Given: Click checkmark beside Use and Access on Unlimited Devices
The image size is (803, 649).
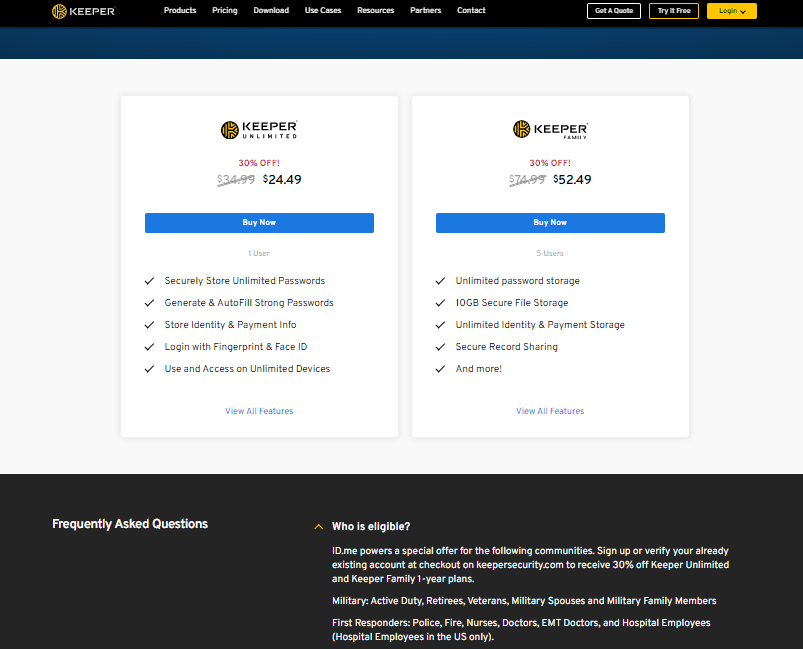Looking at the screenshot, I should pos(149,369).
